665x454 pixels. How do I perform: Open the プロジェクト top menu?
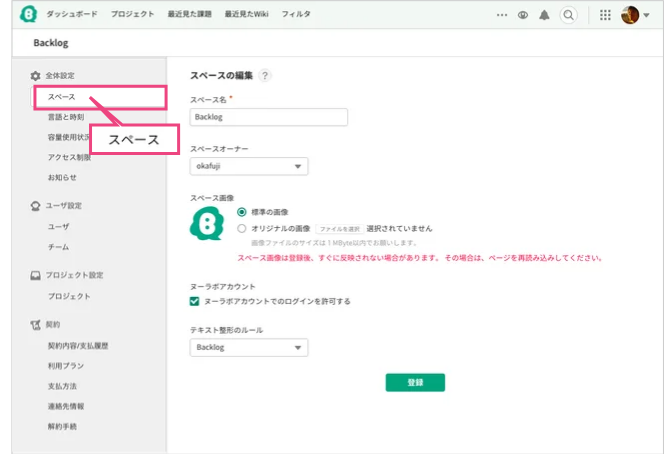pos(132,14)
